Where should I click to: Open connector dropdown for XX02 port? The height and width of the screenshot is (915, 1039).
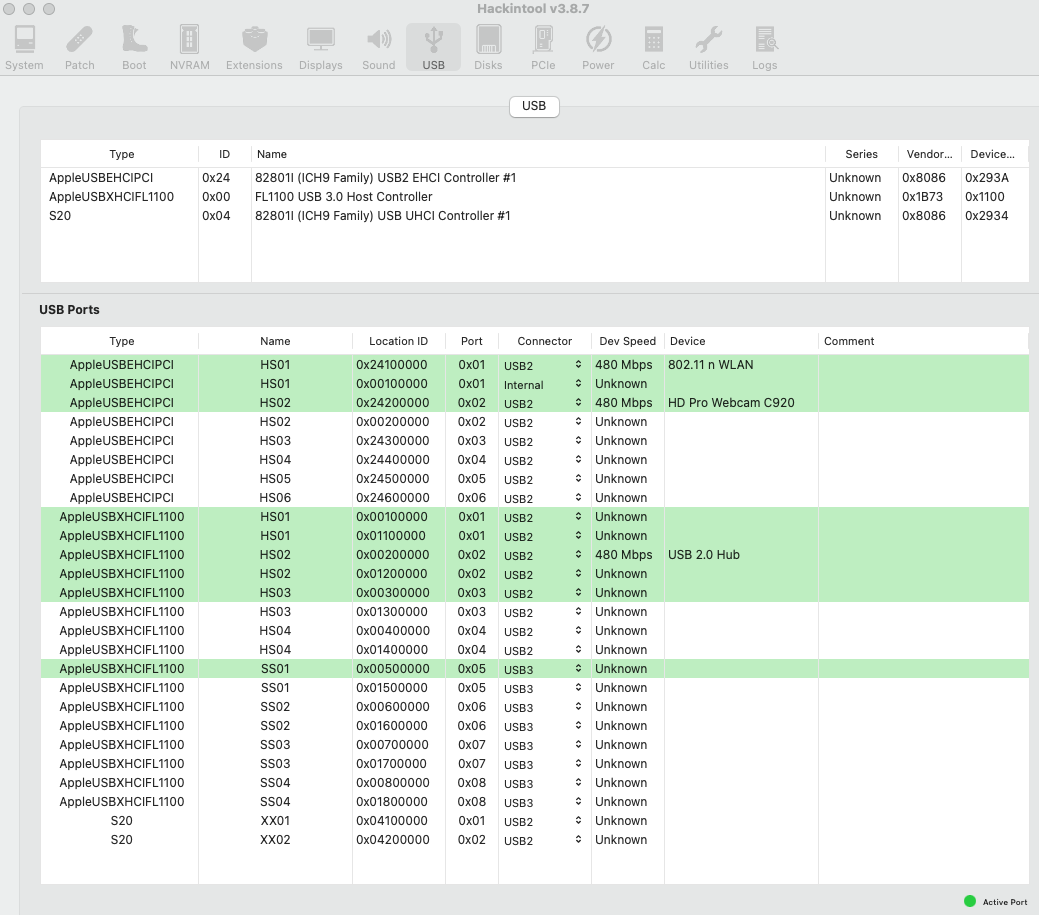[543, 840]
